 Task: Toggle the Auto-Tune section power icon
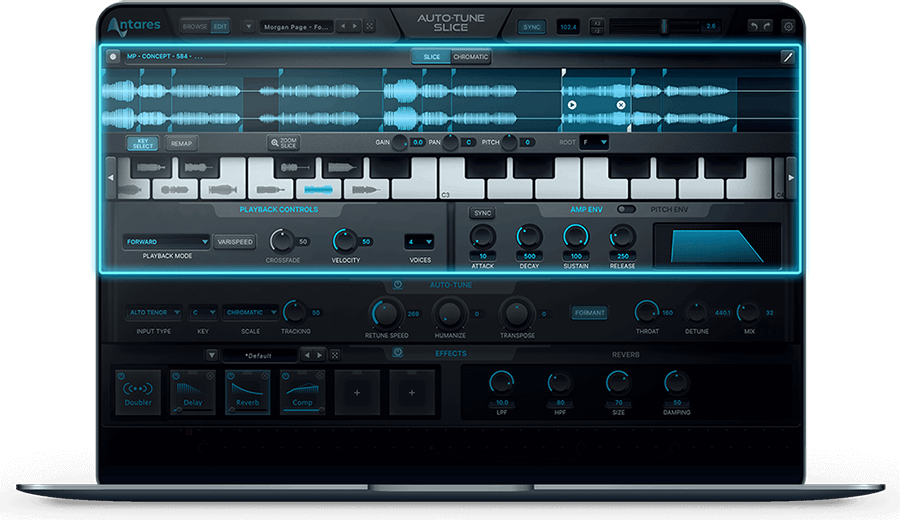[x=397, y=285]
